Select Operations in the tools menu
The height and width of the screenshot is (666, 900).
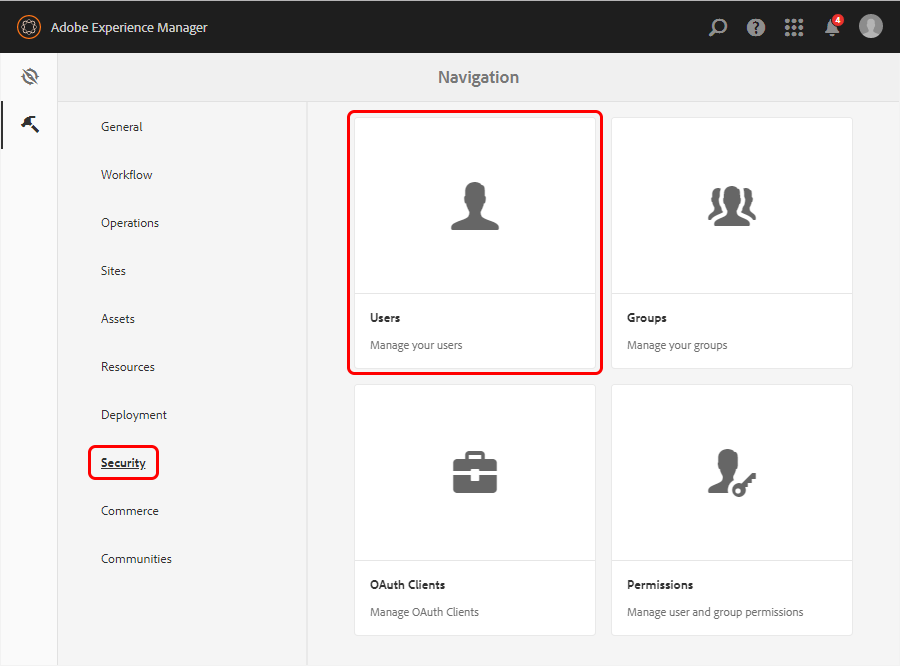coord(130,223)
